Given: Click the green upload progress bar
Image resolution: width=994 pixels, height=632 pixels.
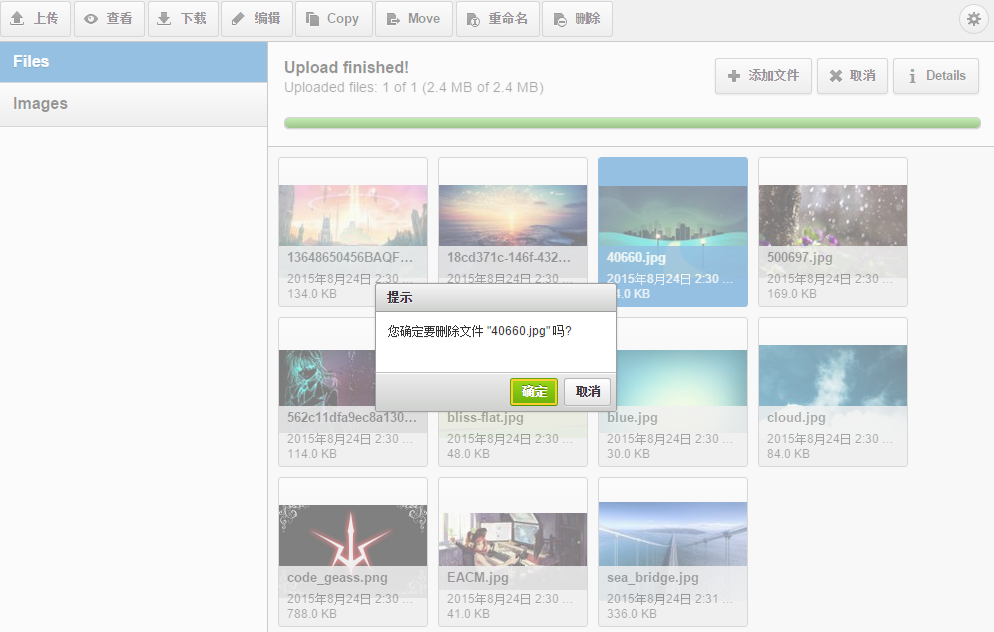Looking at the screenshot, I should [633, 121].
